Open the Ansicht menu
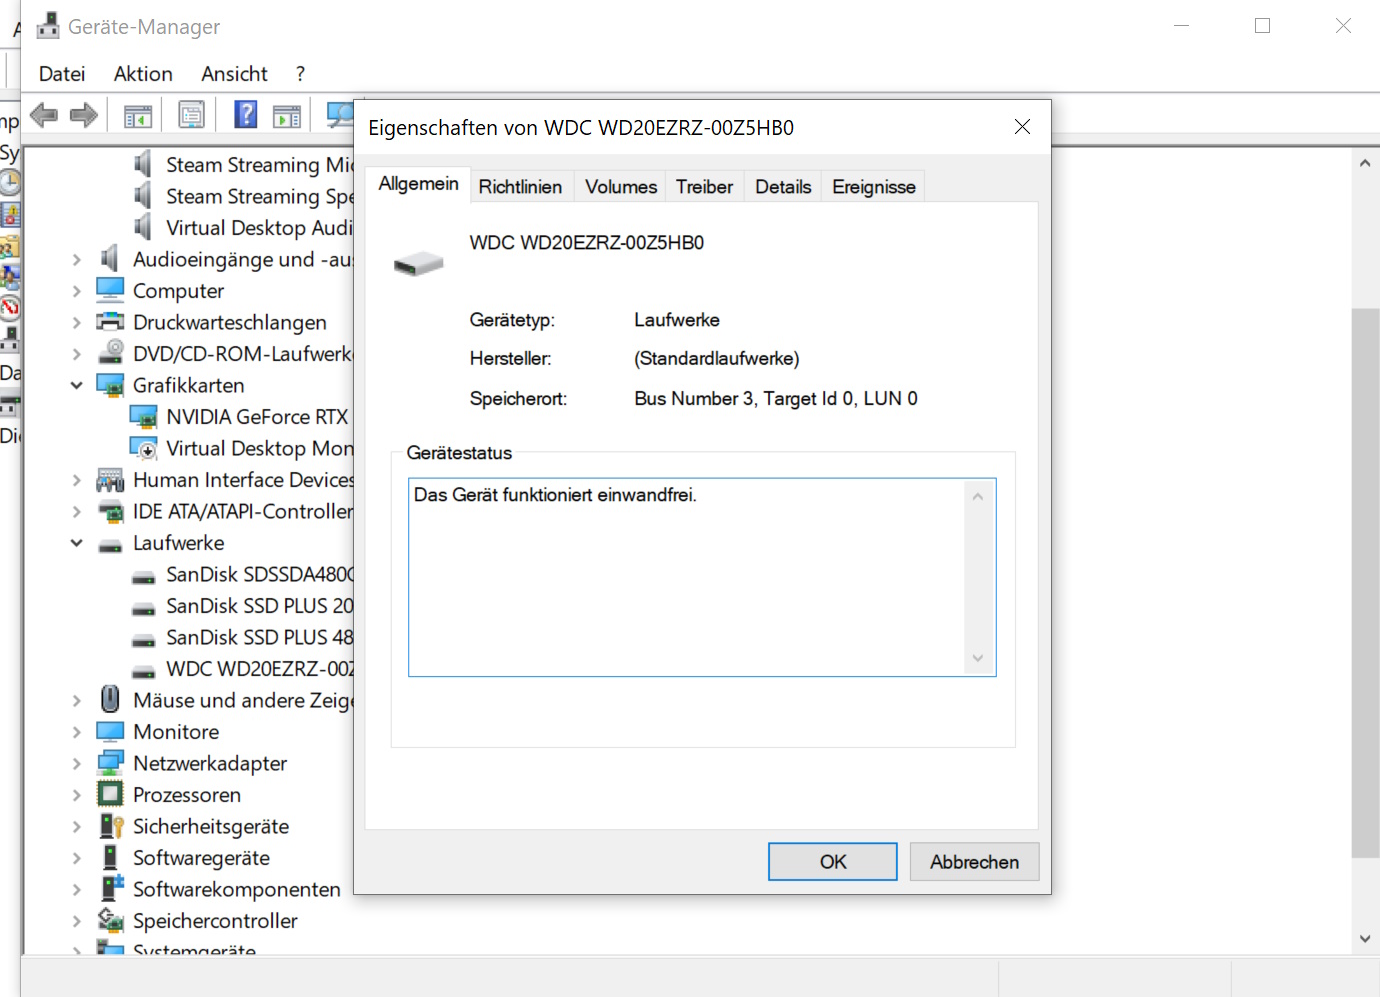1380x997 pixels. pyautogui.click(x=234, y=74)
